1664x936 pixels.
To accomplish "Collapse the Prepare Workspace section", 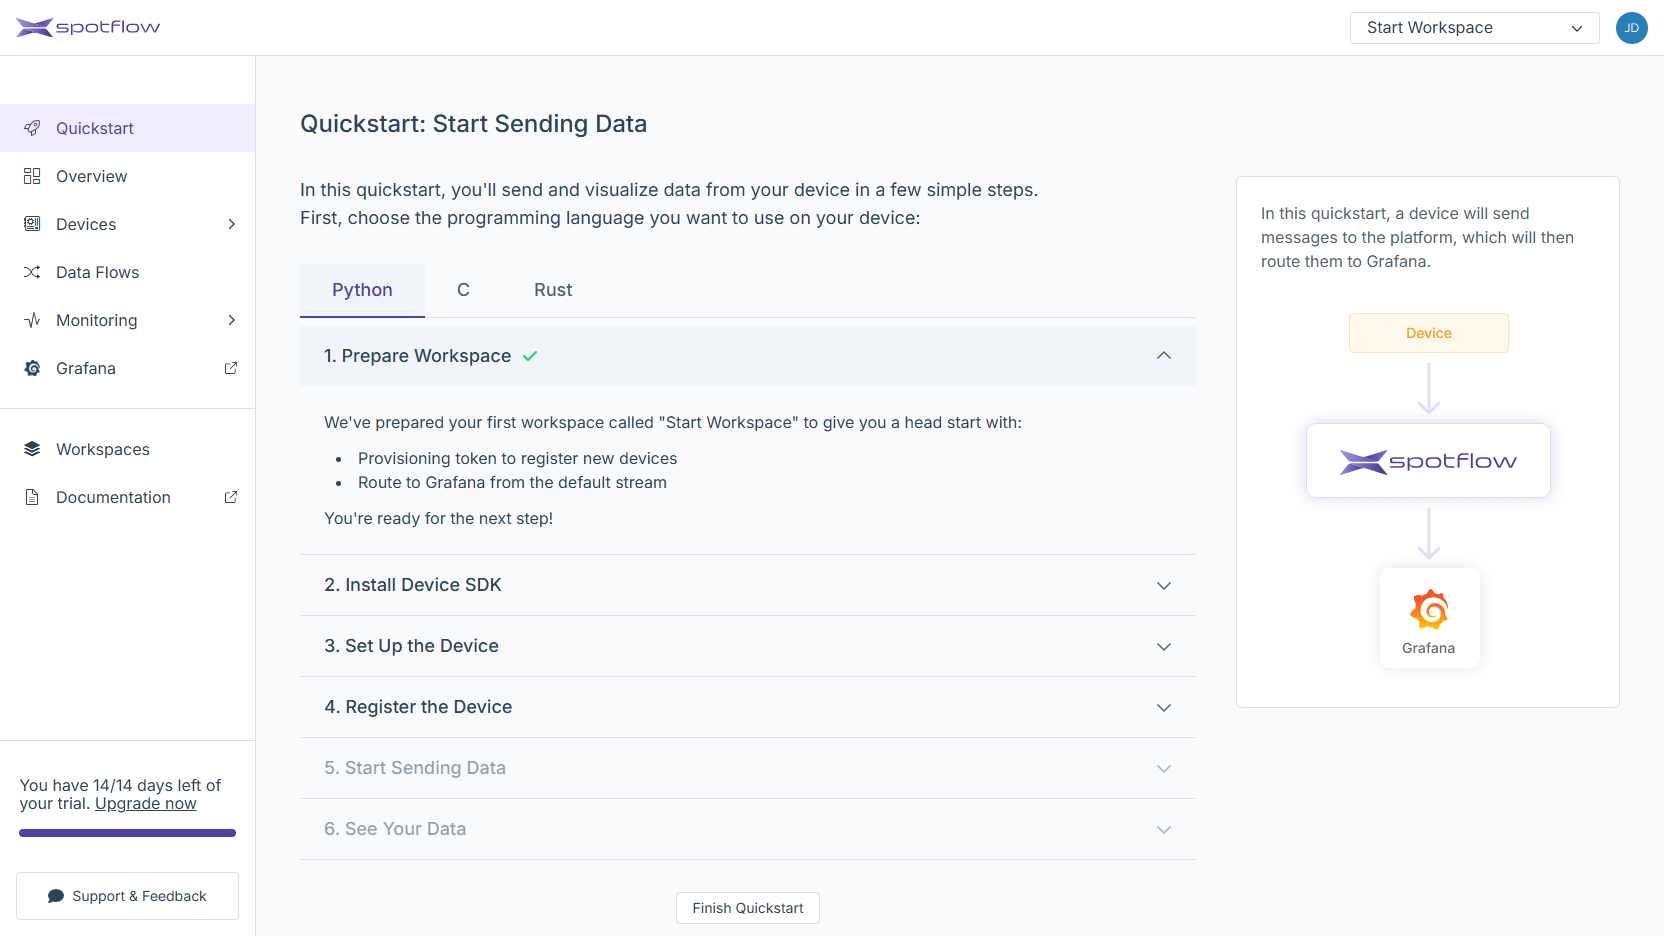I will tap(748, 356).
